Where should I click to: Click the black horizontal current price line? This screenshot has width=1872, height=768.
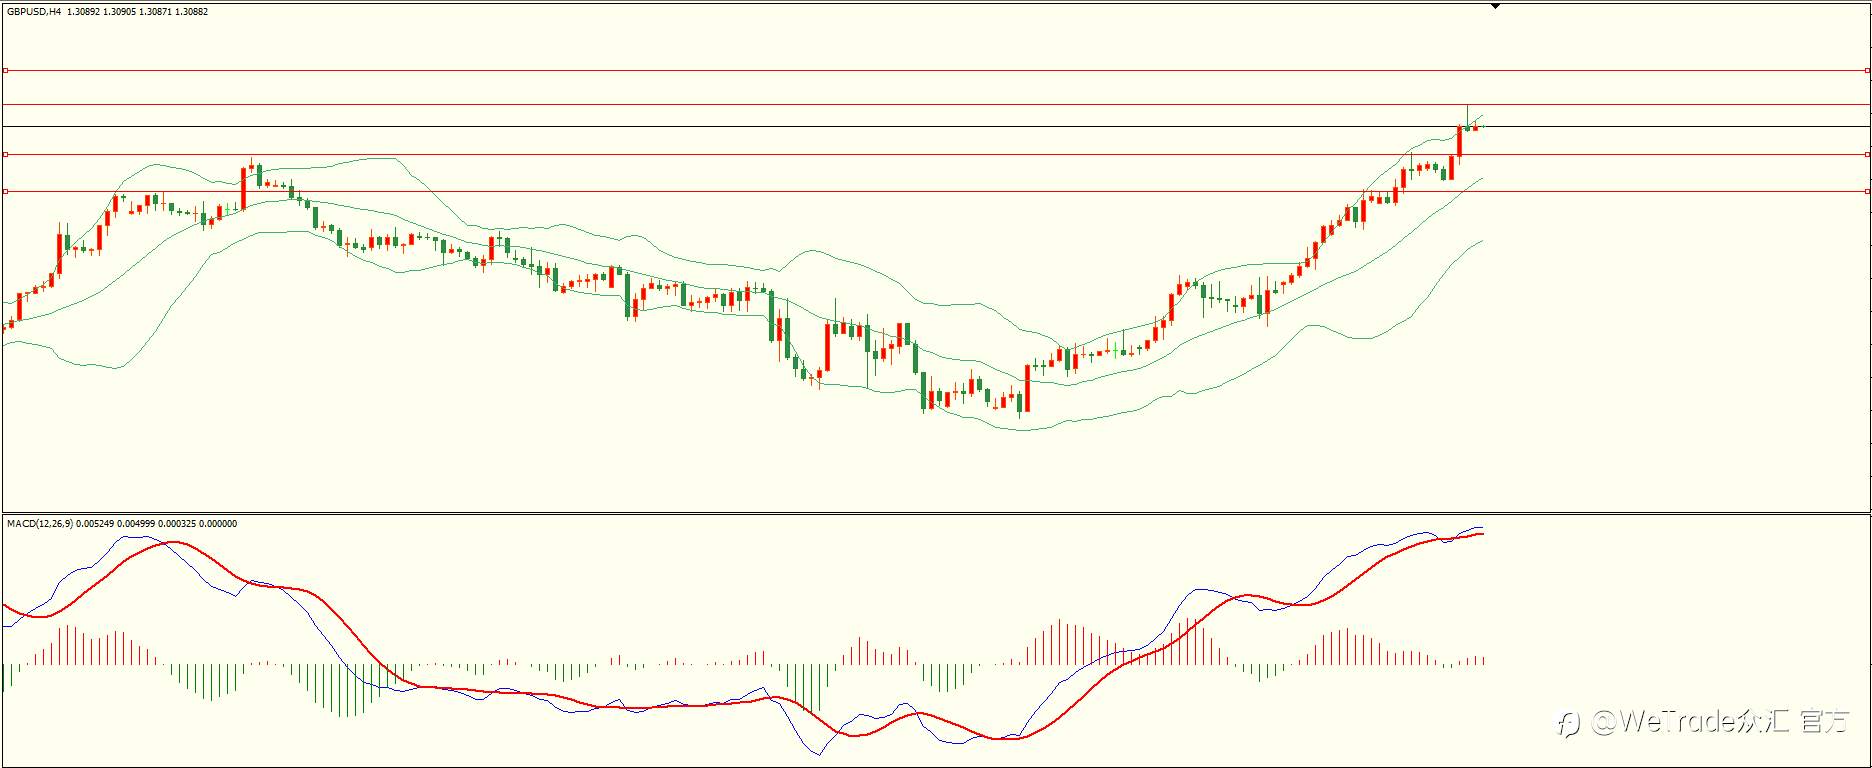tap(935, 126)
